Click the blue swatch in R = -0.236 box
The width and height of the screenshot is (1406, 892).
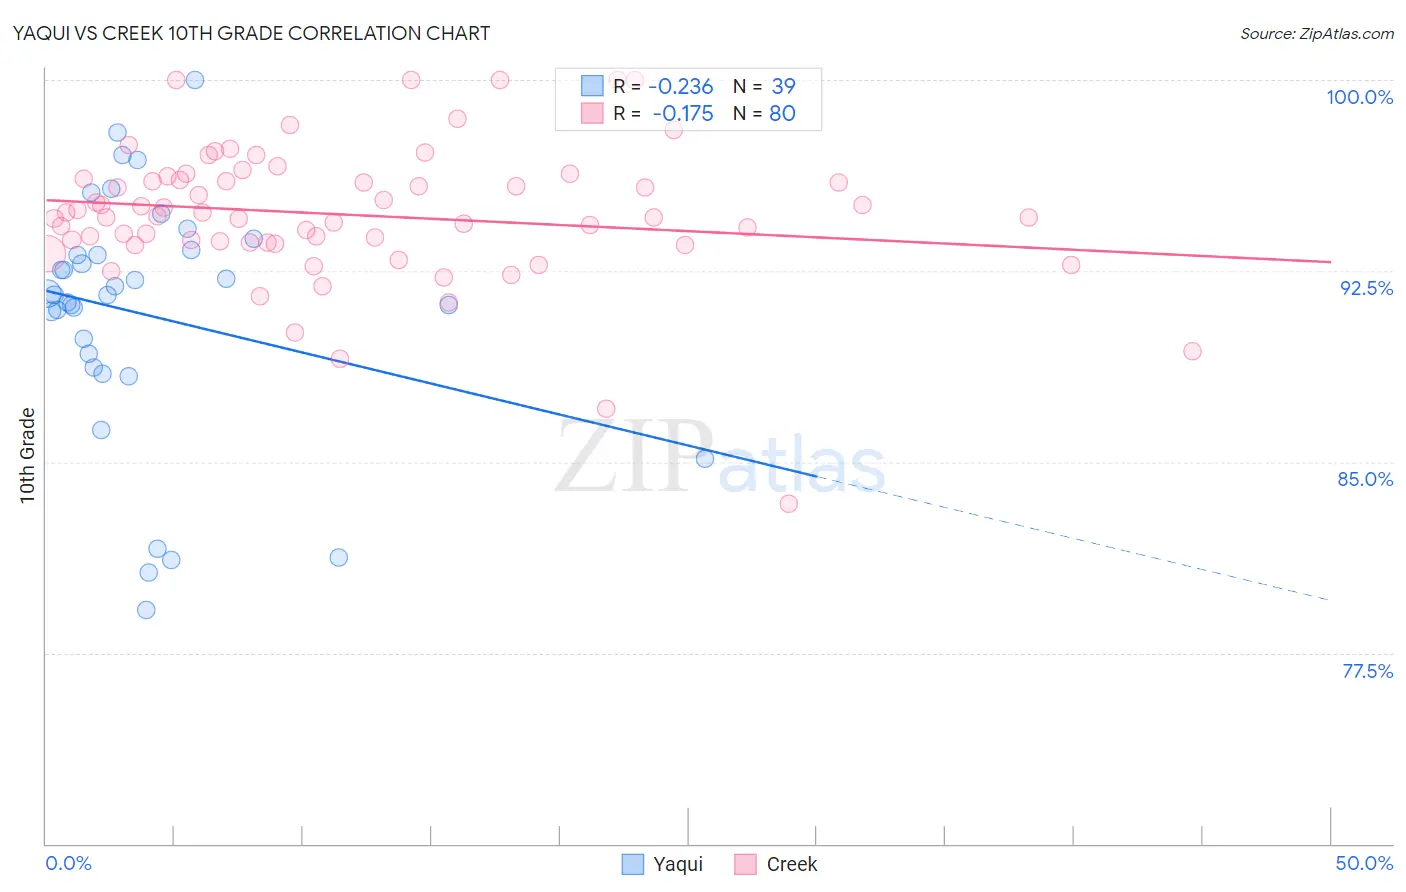click(592, 86)
